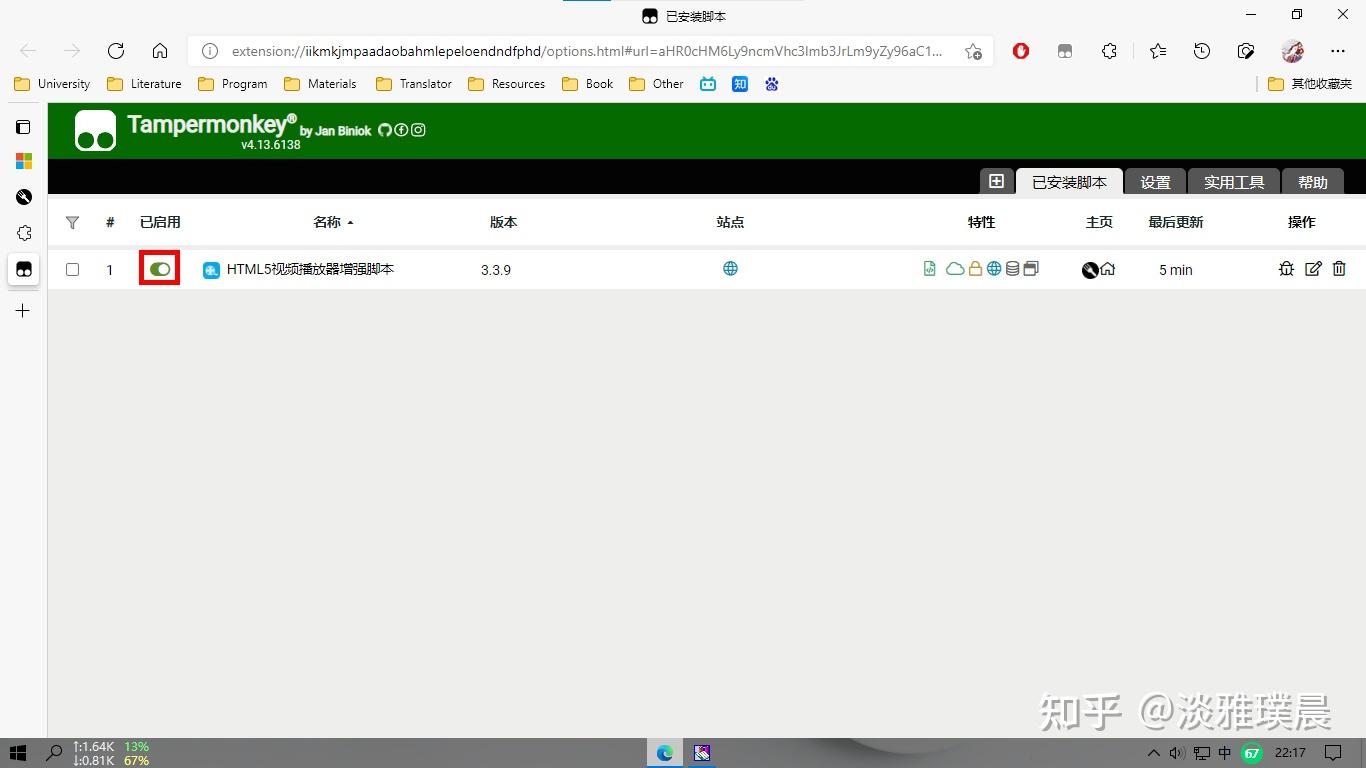Open the University bookmarks folder

pyautogui.click(x=51, y=84)
